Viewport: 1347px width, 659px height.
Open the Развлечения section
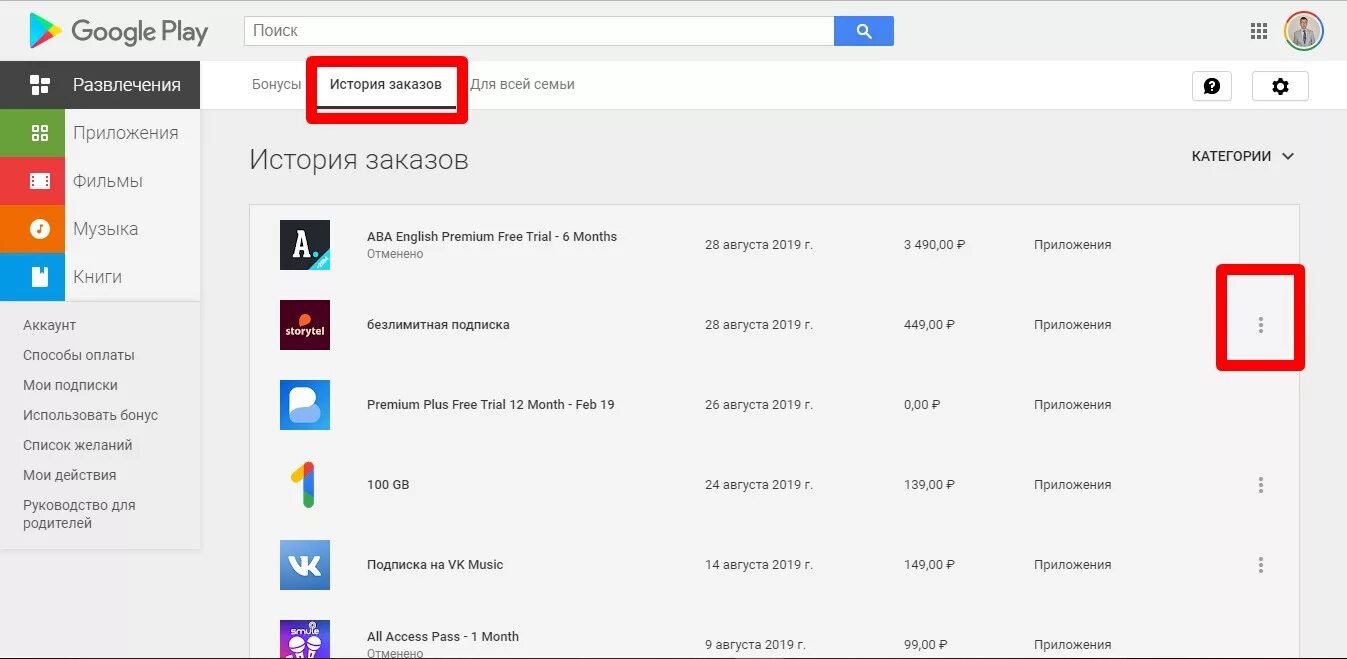click(100, 85)
